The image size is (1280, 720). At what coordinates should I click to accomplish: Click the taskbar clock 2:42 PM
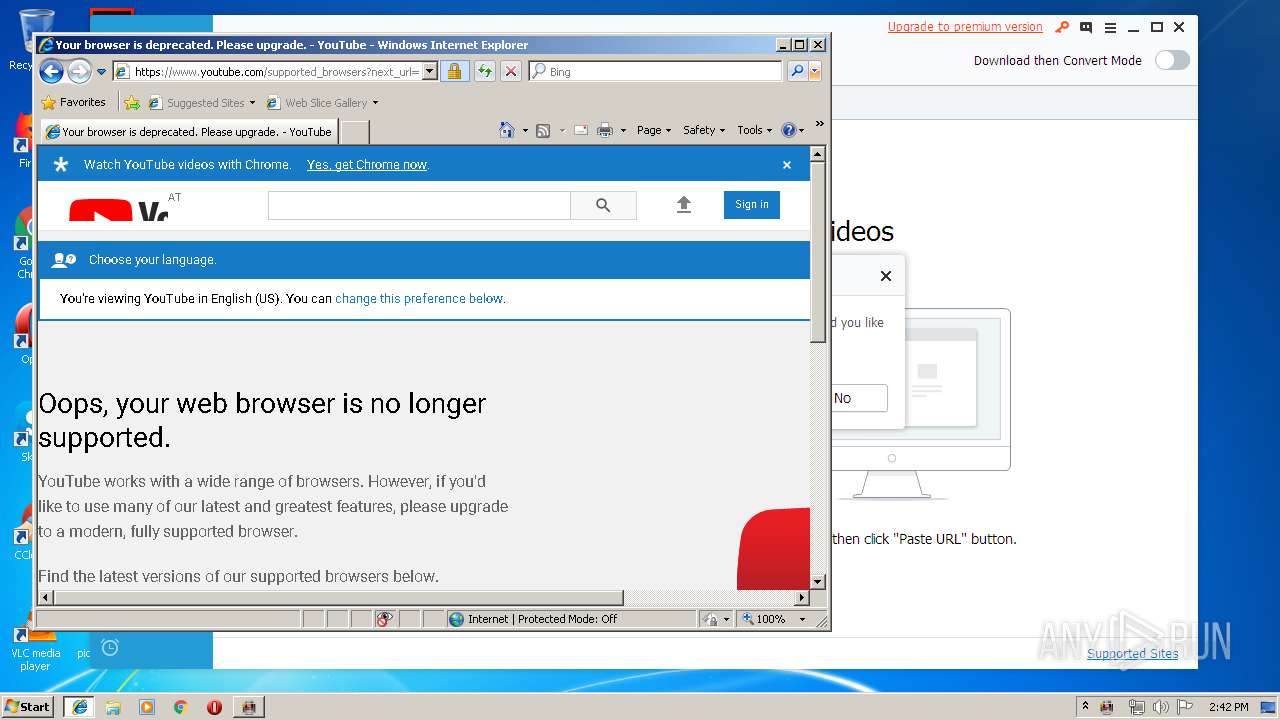1228,706
